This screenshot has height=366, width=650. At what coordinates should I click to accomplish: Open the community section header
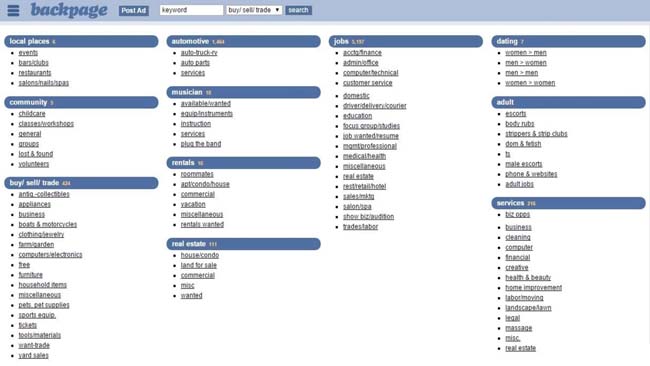click(81, 102)
